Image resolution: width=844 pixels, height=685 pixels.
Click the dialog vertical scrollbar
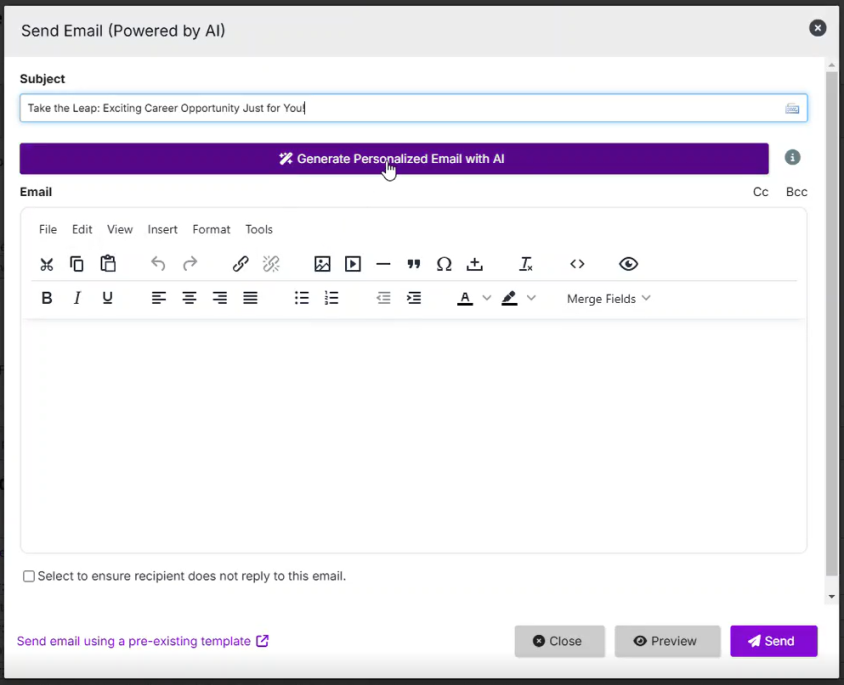[832, 323]
